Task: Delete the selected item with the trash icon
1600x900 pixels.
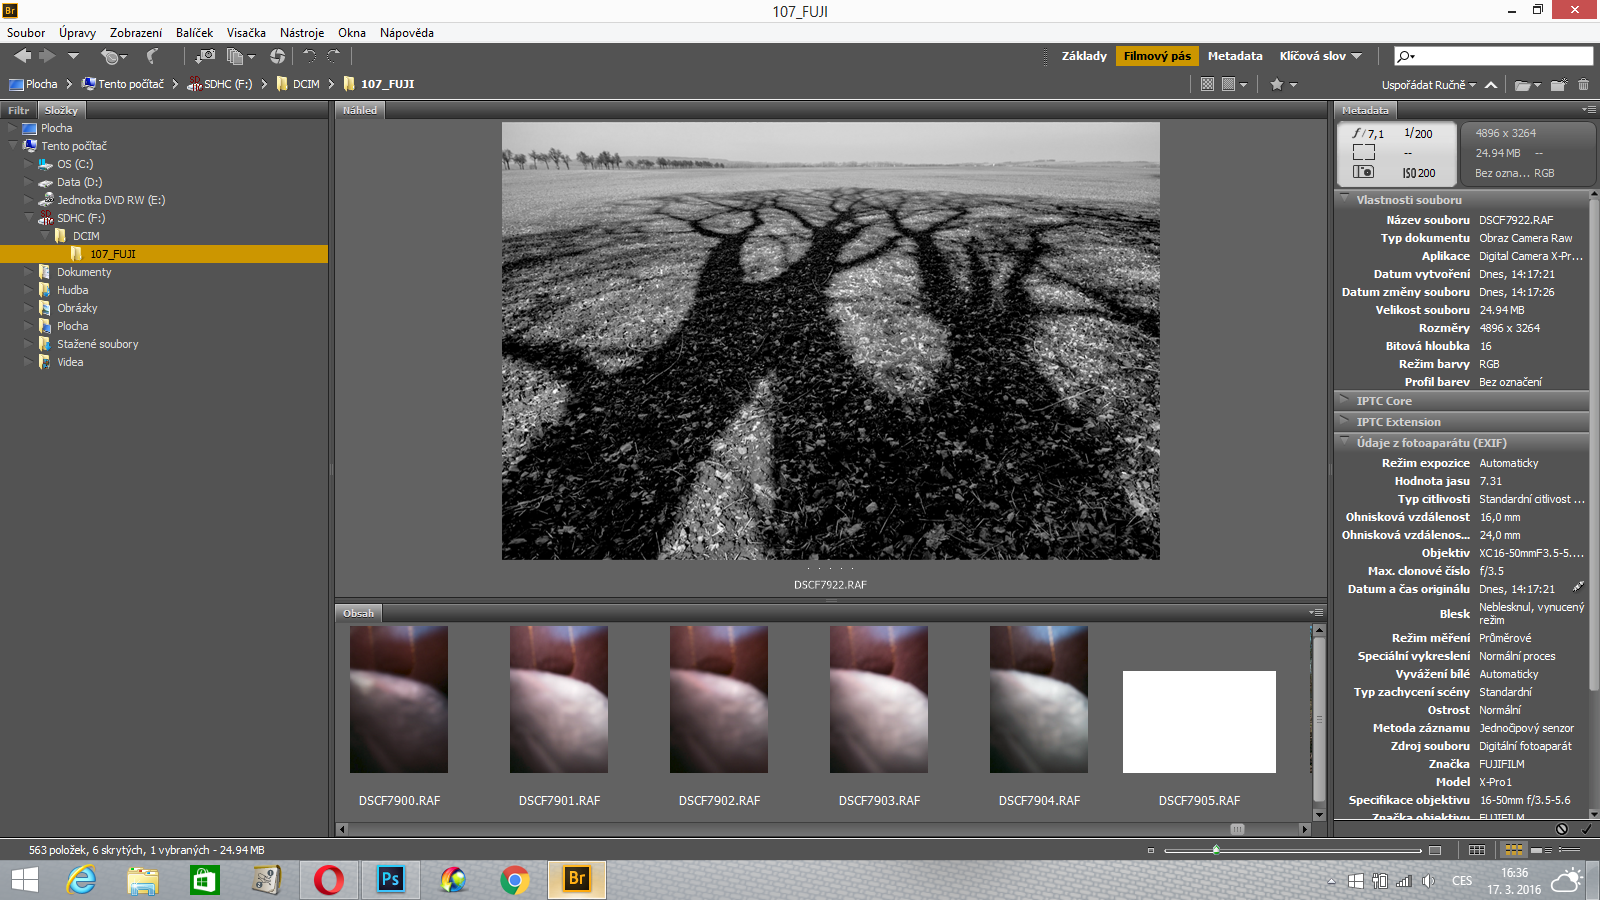Action: click(x=1583, y=85)
